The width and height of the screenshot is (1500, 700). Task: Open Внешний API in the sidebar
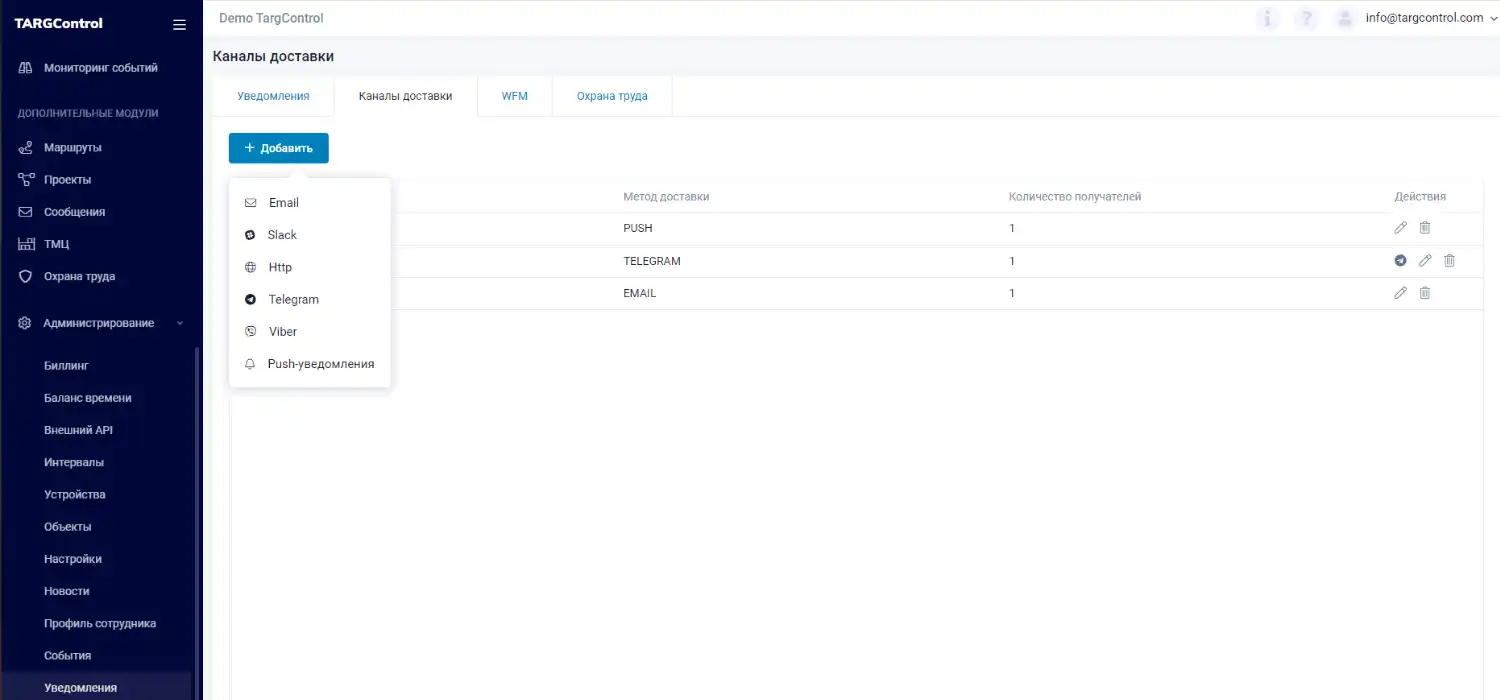click(78, 430)
